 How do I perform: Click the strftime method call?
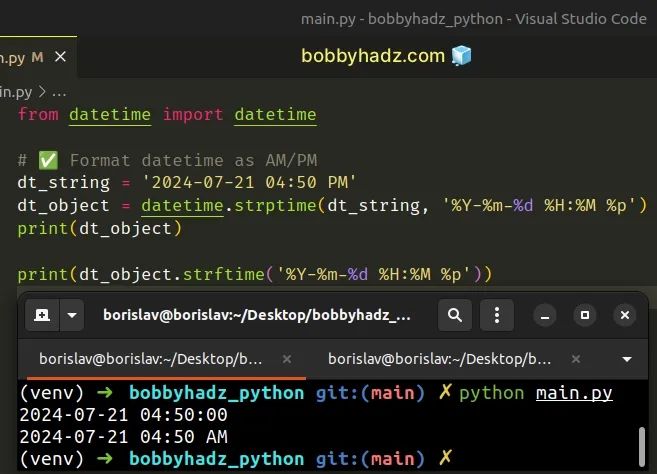[224, 275]
